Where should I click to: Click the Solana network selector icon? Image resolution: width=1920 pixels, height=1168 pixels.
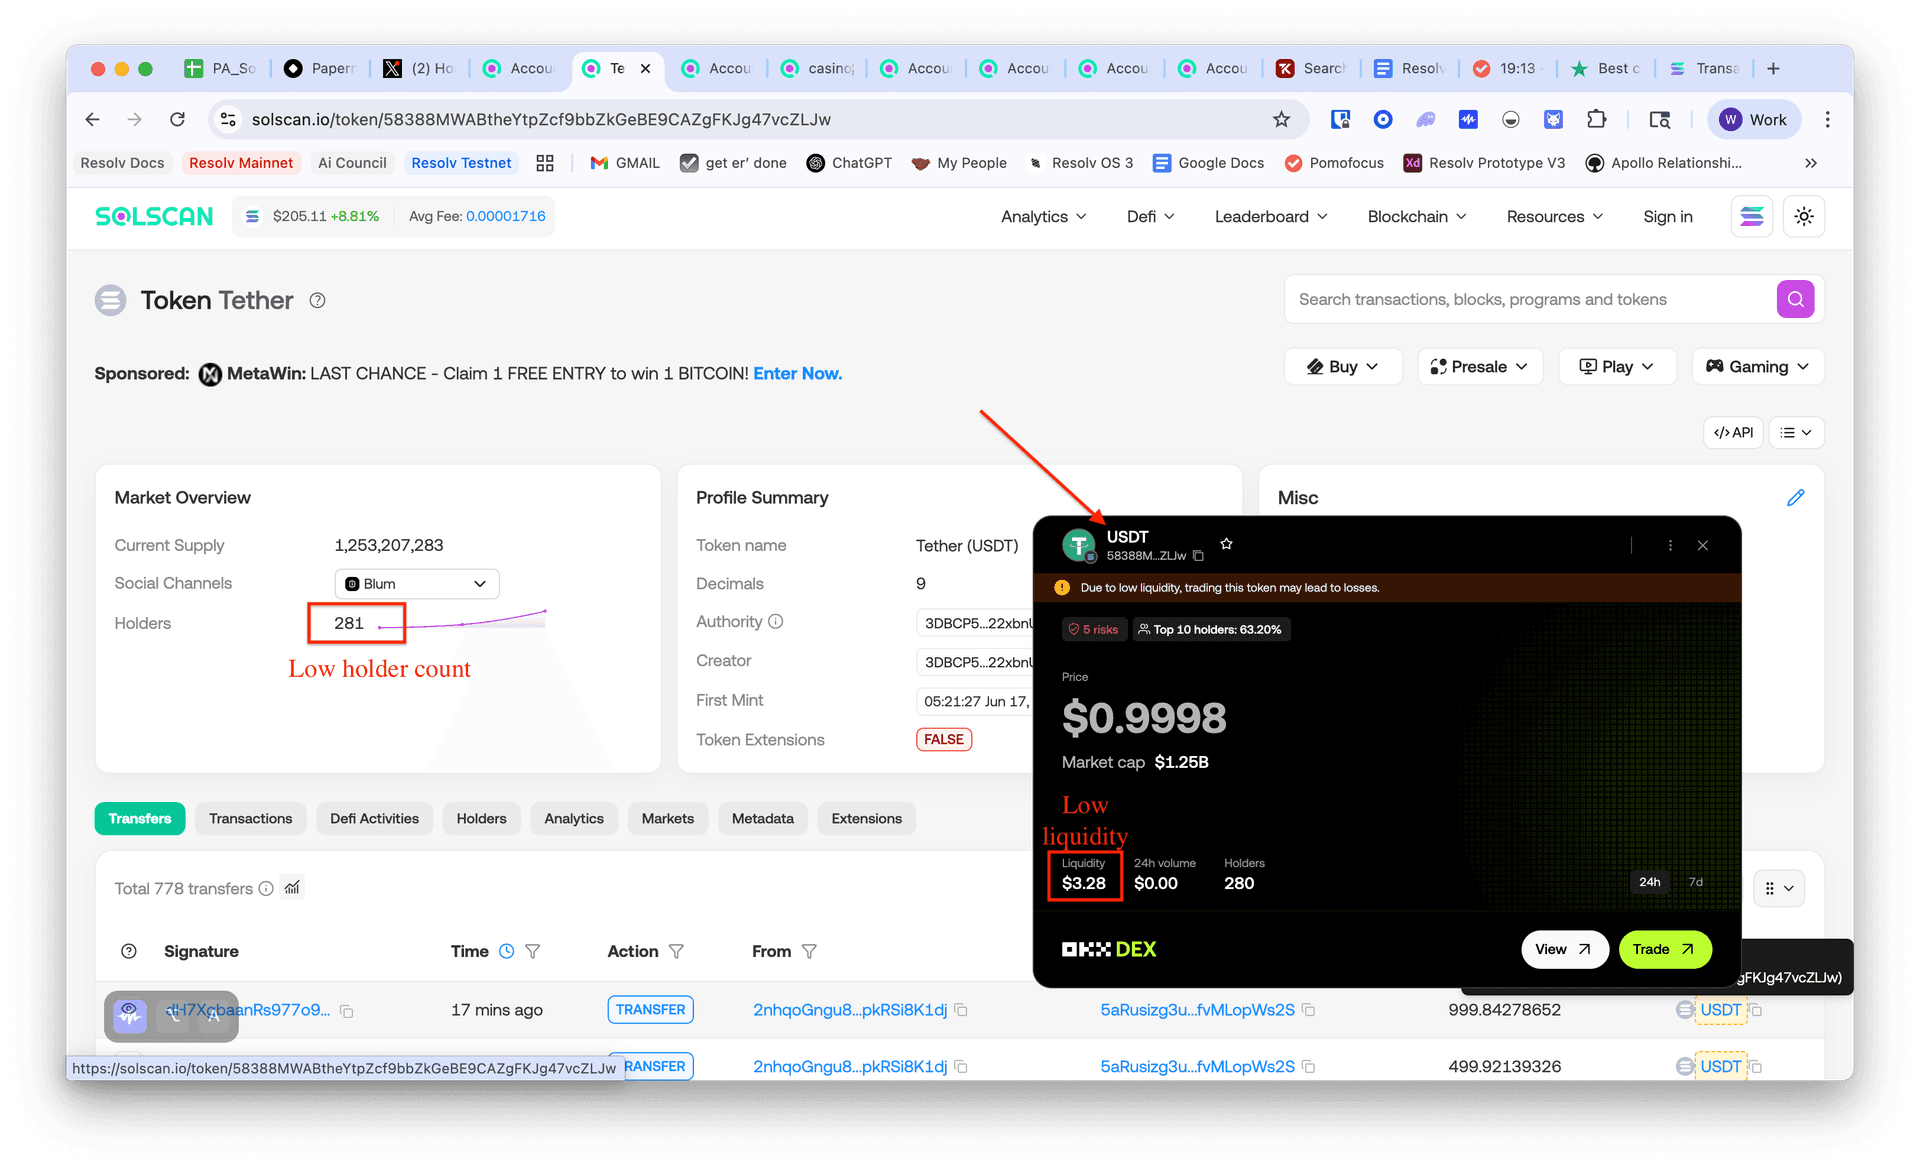point(1751,216)
